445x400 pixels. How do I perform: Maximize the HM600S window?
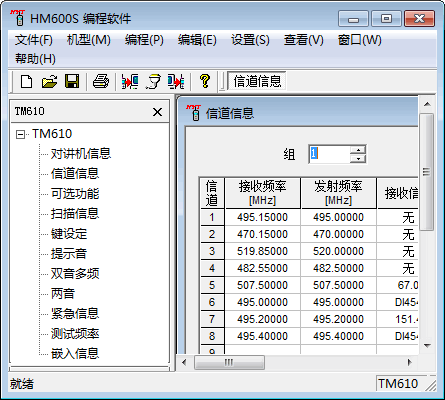pos(386,18)
